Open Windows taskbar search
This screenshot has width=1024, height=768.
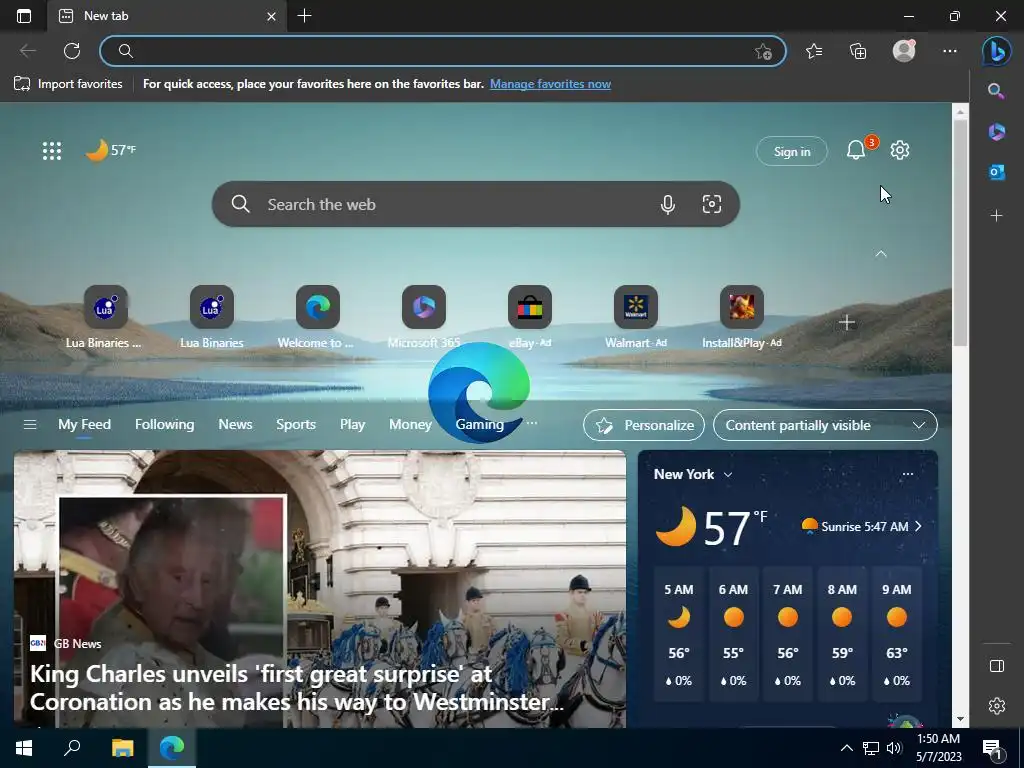click(x=72, y=748)
